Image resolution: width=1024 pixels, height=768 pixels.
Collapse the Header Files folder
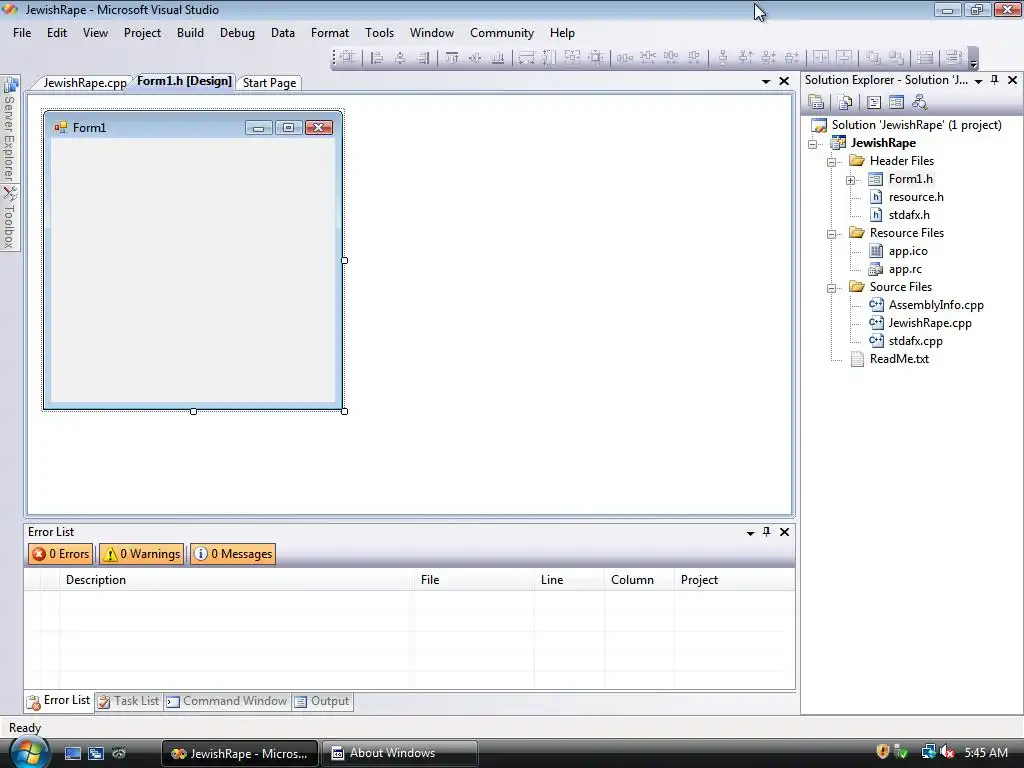pyautogui.click(x=832, y=161)
